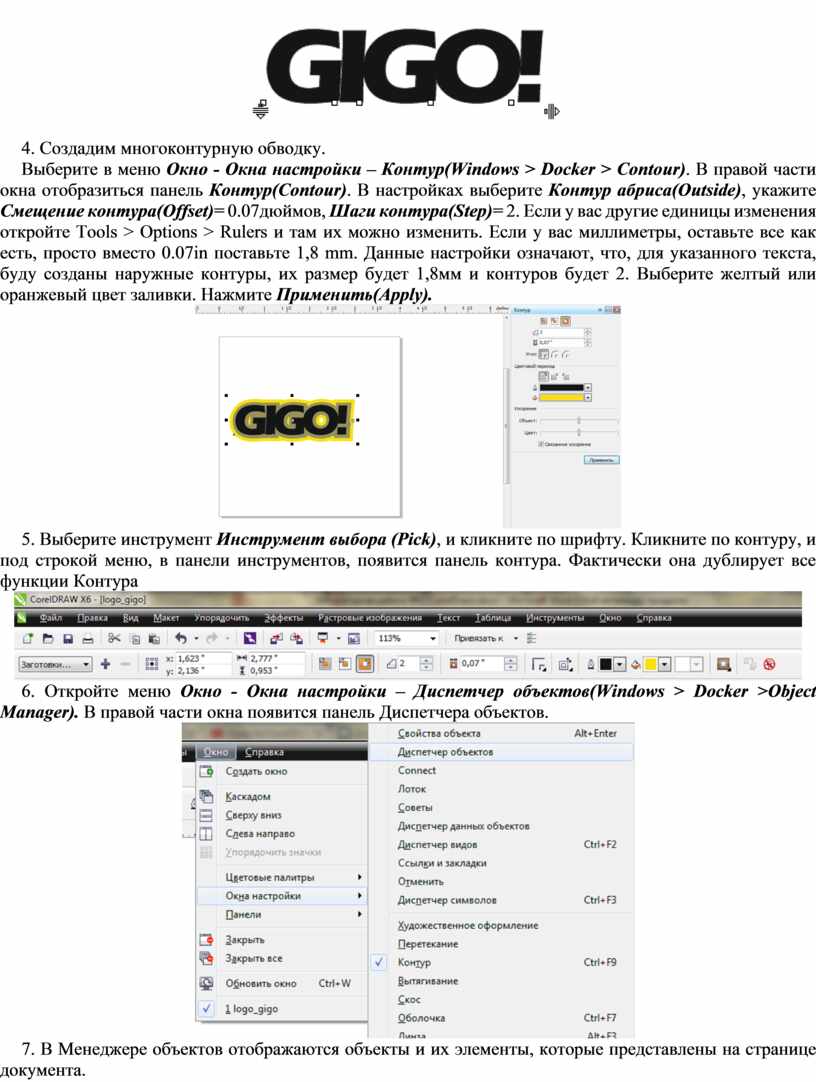Click the x position field 1,623
The image size is (816, 1082).
(203, 659)
